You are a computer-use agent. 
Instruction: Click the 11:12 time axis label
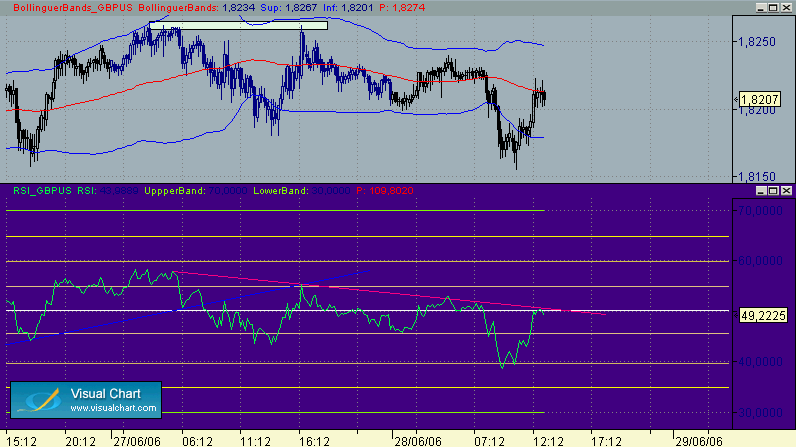[x=255, y=441]
